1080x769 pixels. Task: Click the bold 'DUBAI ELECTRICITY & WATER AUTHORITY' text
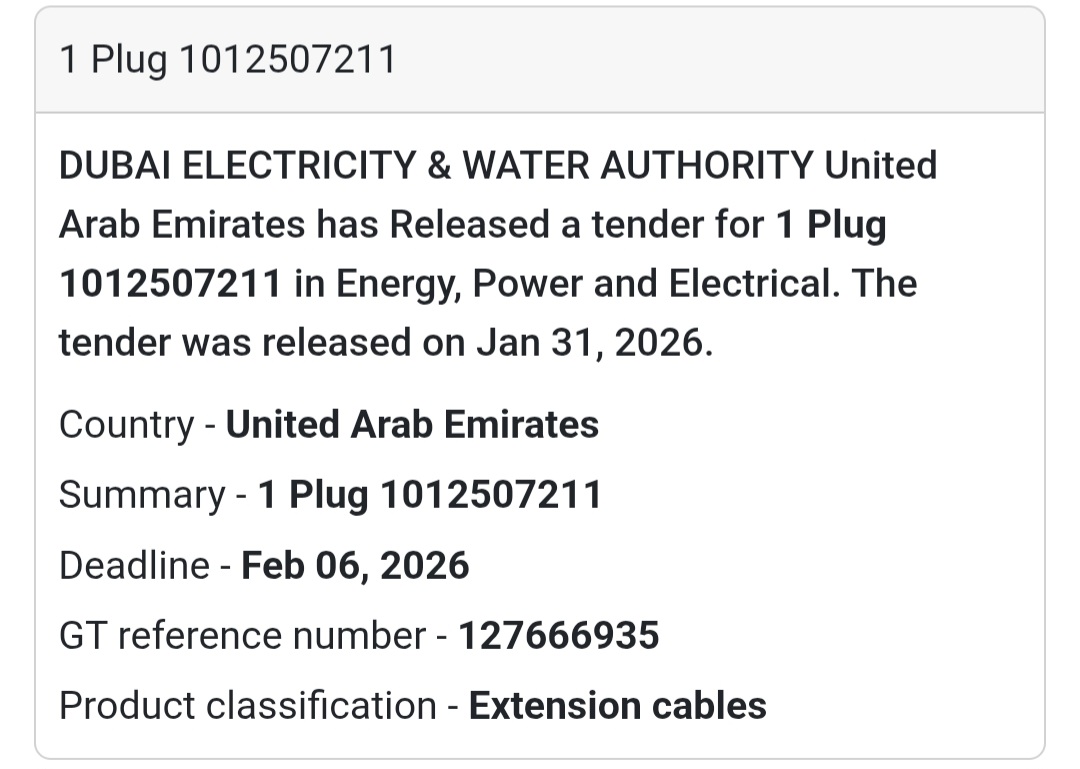(x=436, y=165)
